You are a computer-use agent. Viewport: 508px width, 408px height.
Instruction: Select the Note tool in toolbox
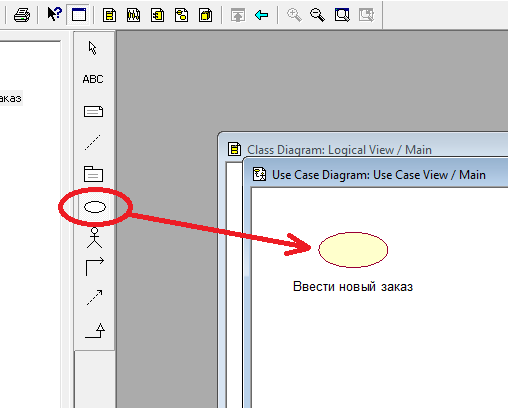click(93, 111)
